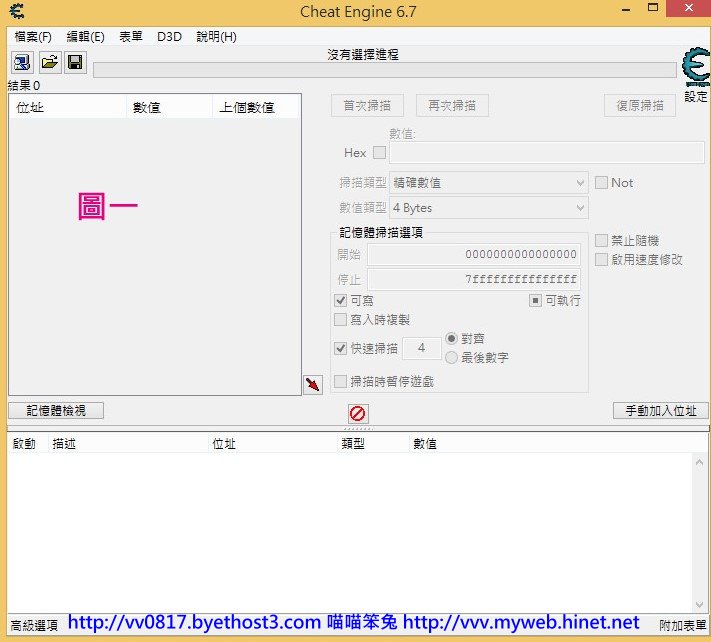Open the 檔案(F) menu
The height and width of the screenshot is (642, 711).
(x=33, y=37)
